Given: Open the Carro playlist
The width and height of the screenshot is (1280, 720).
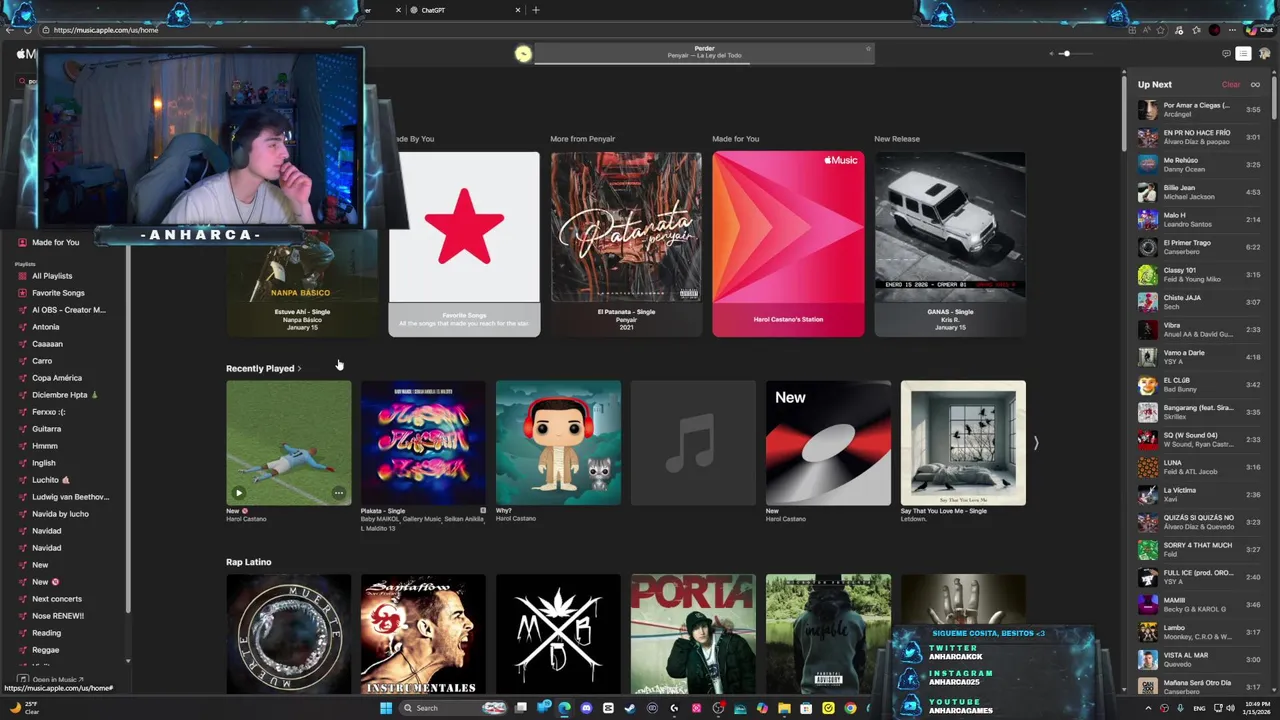Looking at the screenshot, I should 42,361.
